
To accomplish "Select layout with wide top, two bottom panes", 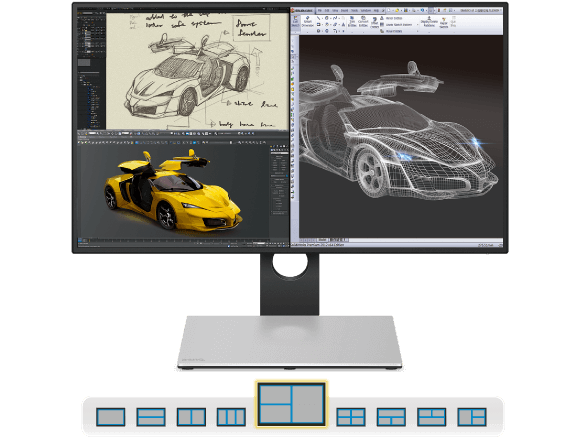I will pos(391,417).
